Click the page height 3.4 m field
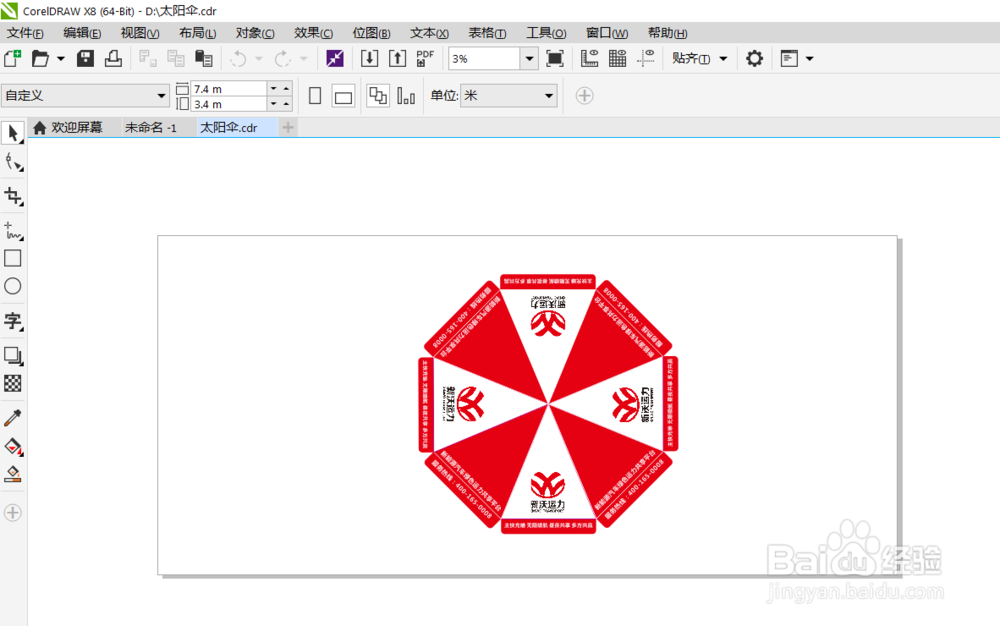 [229, 104]
